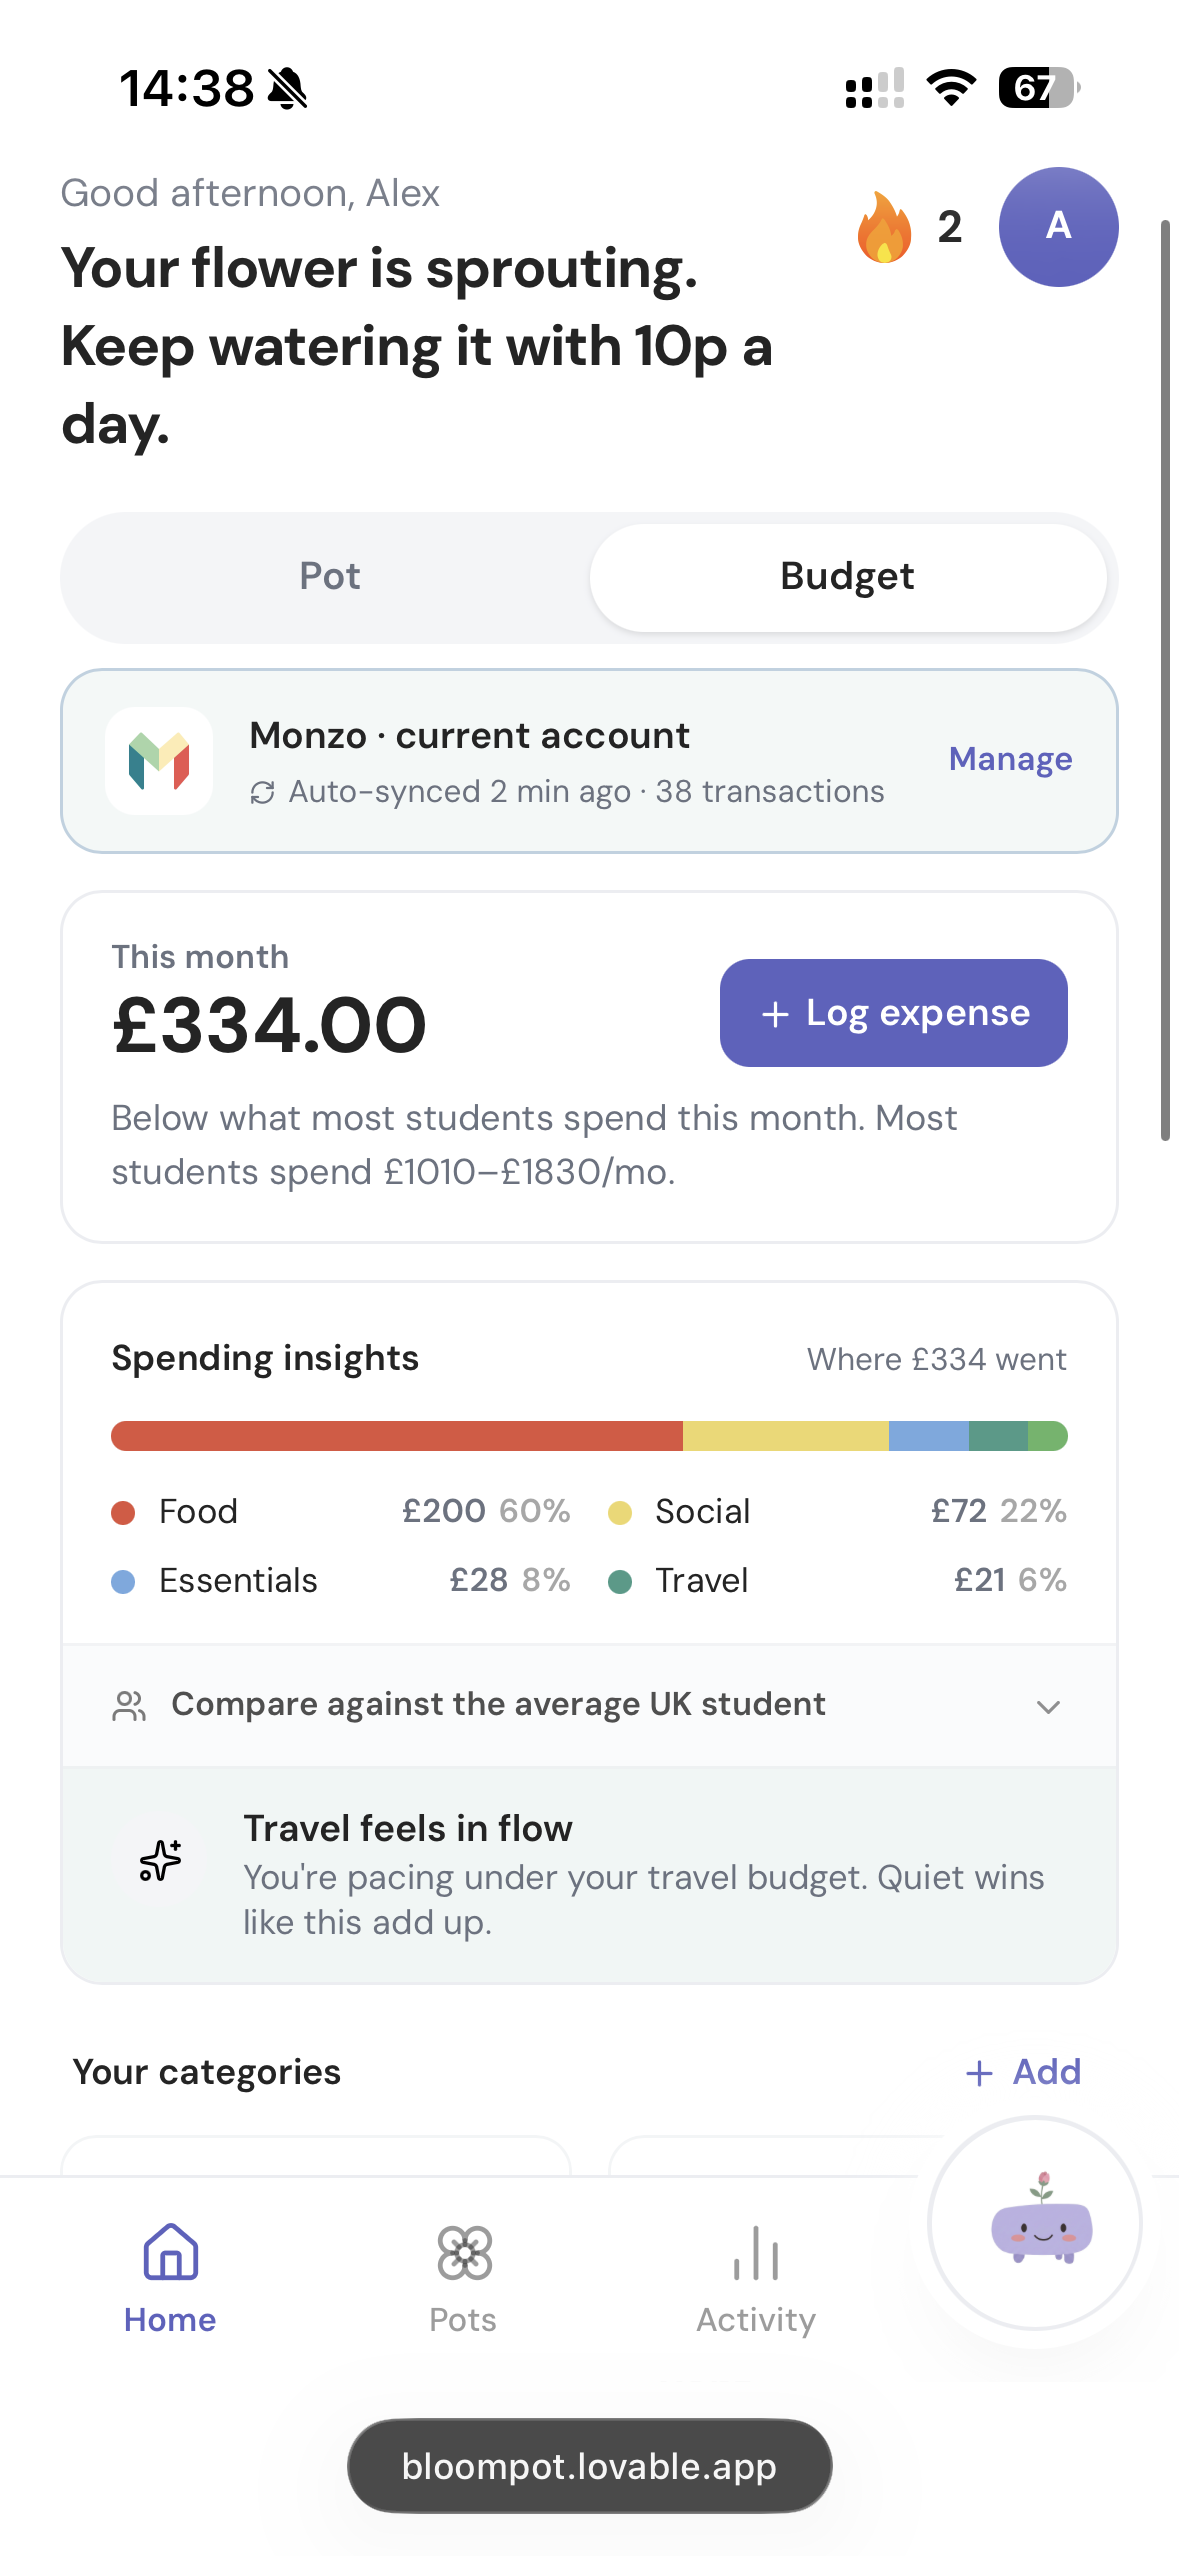Click the yellow Social segment of spending bar
1179x2556 pixels.
click(786, 1436)
